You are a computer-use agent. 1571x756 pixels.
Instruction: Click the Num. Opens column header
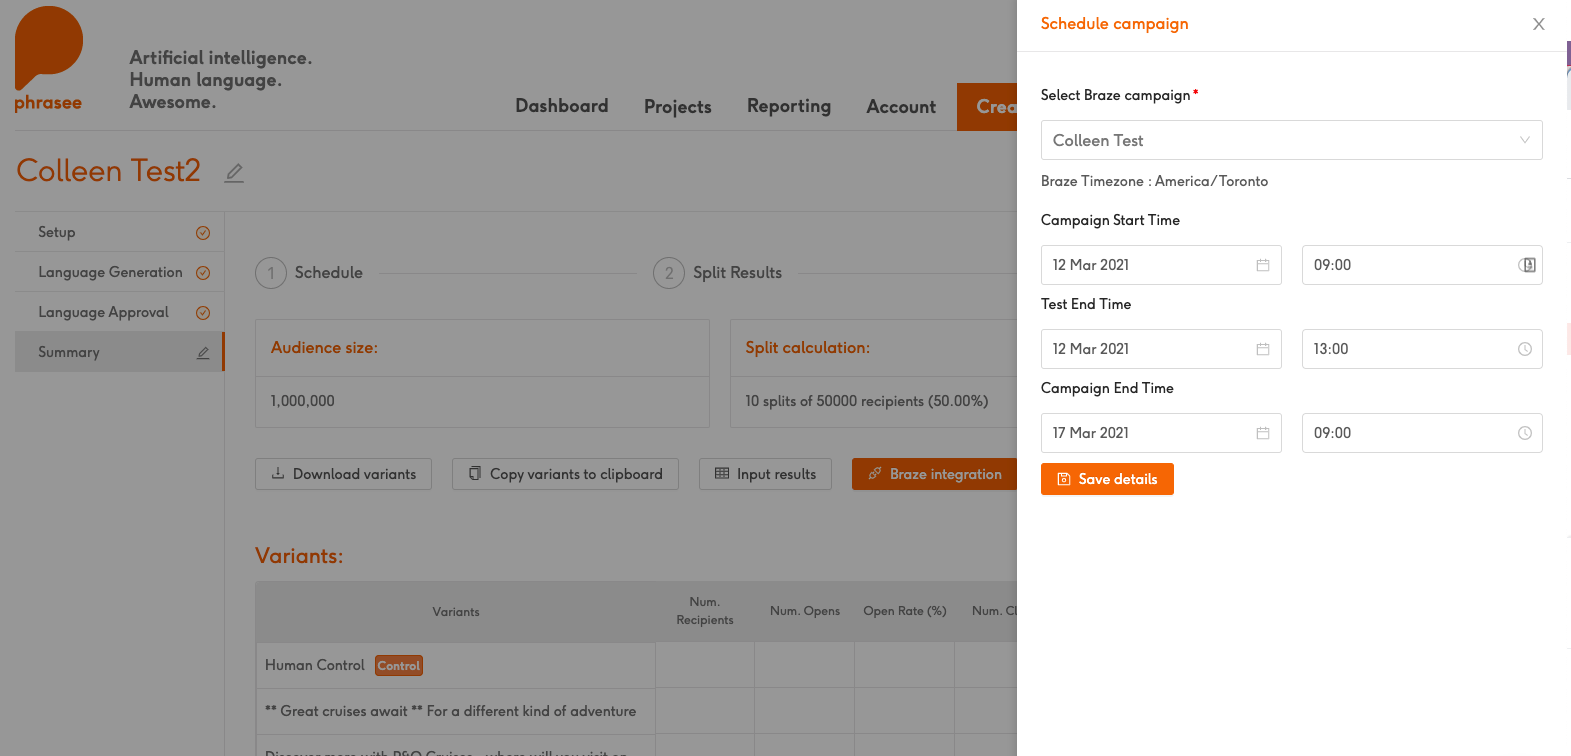point(805,611)
